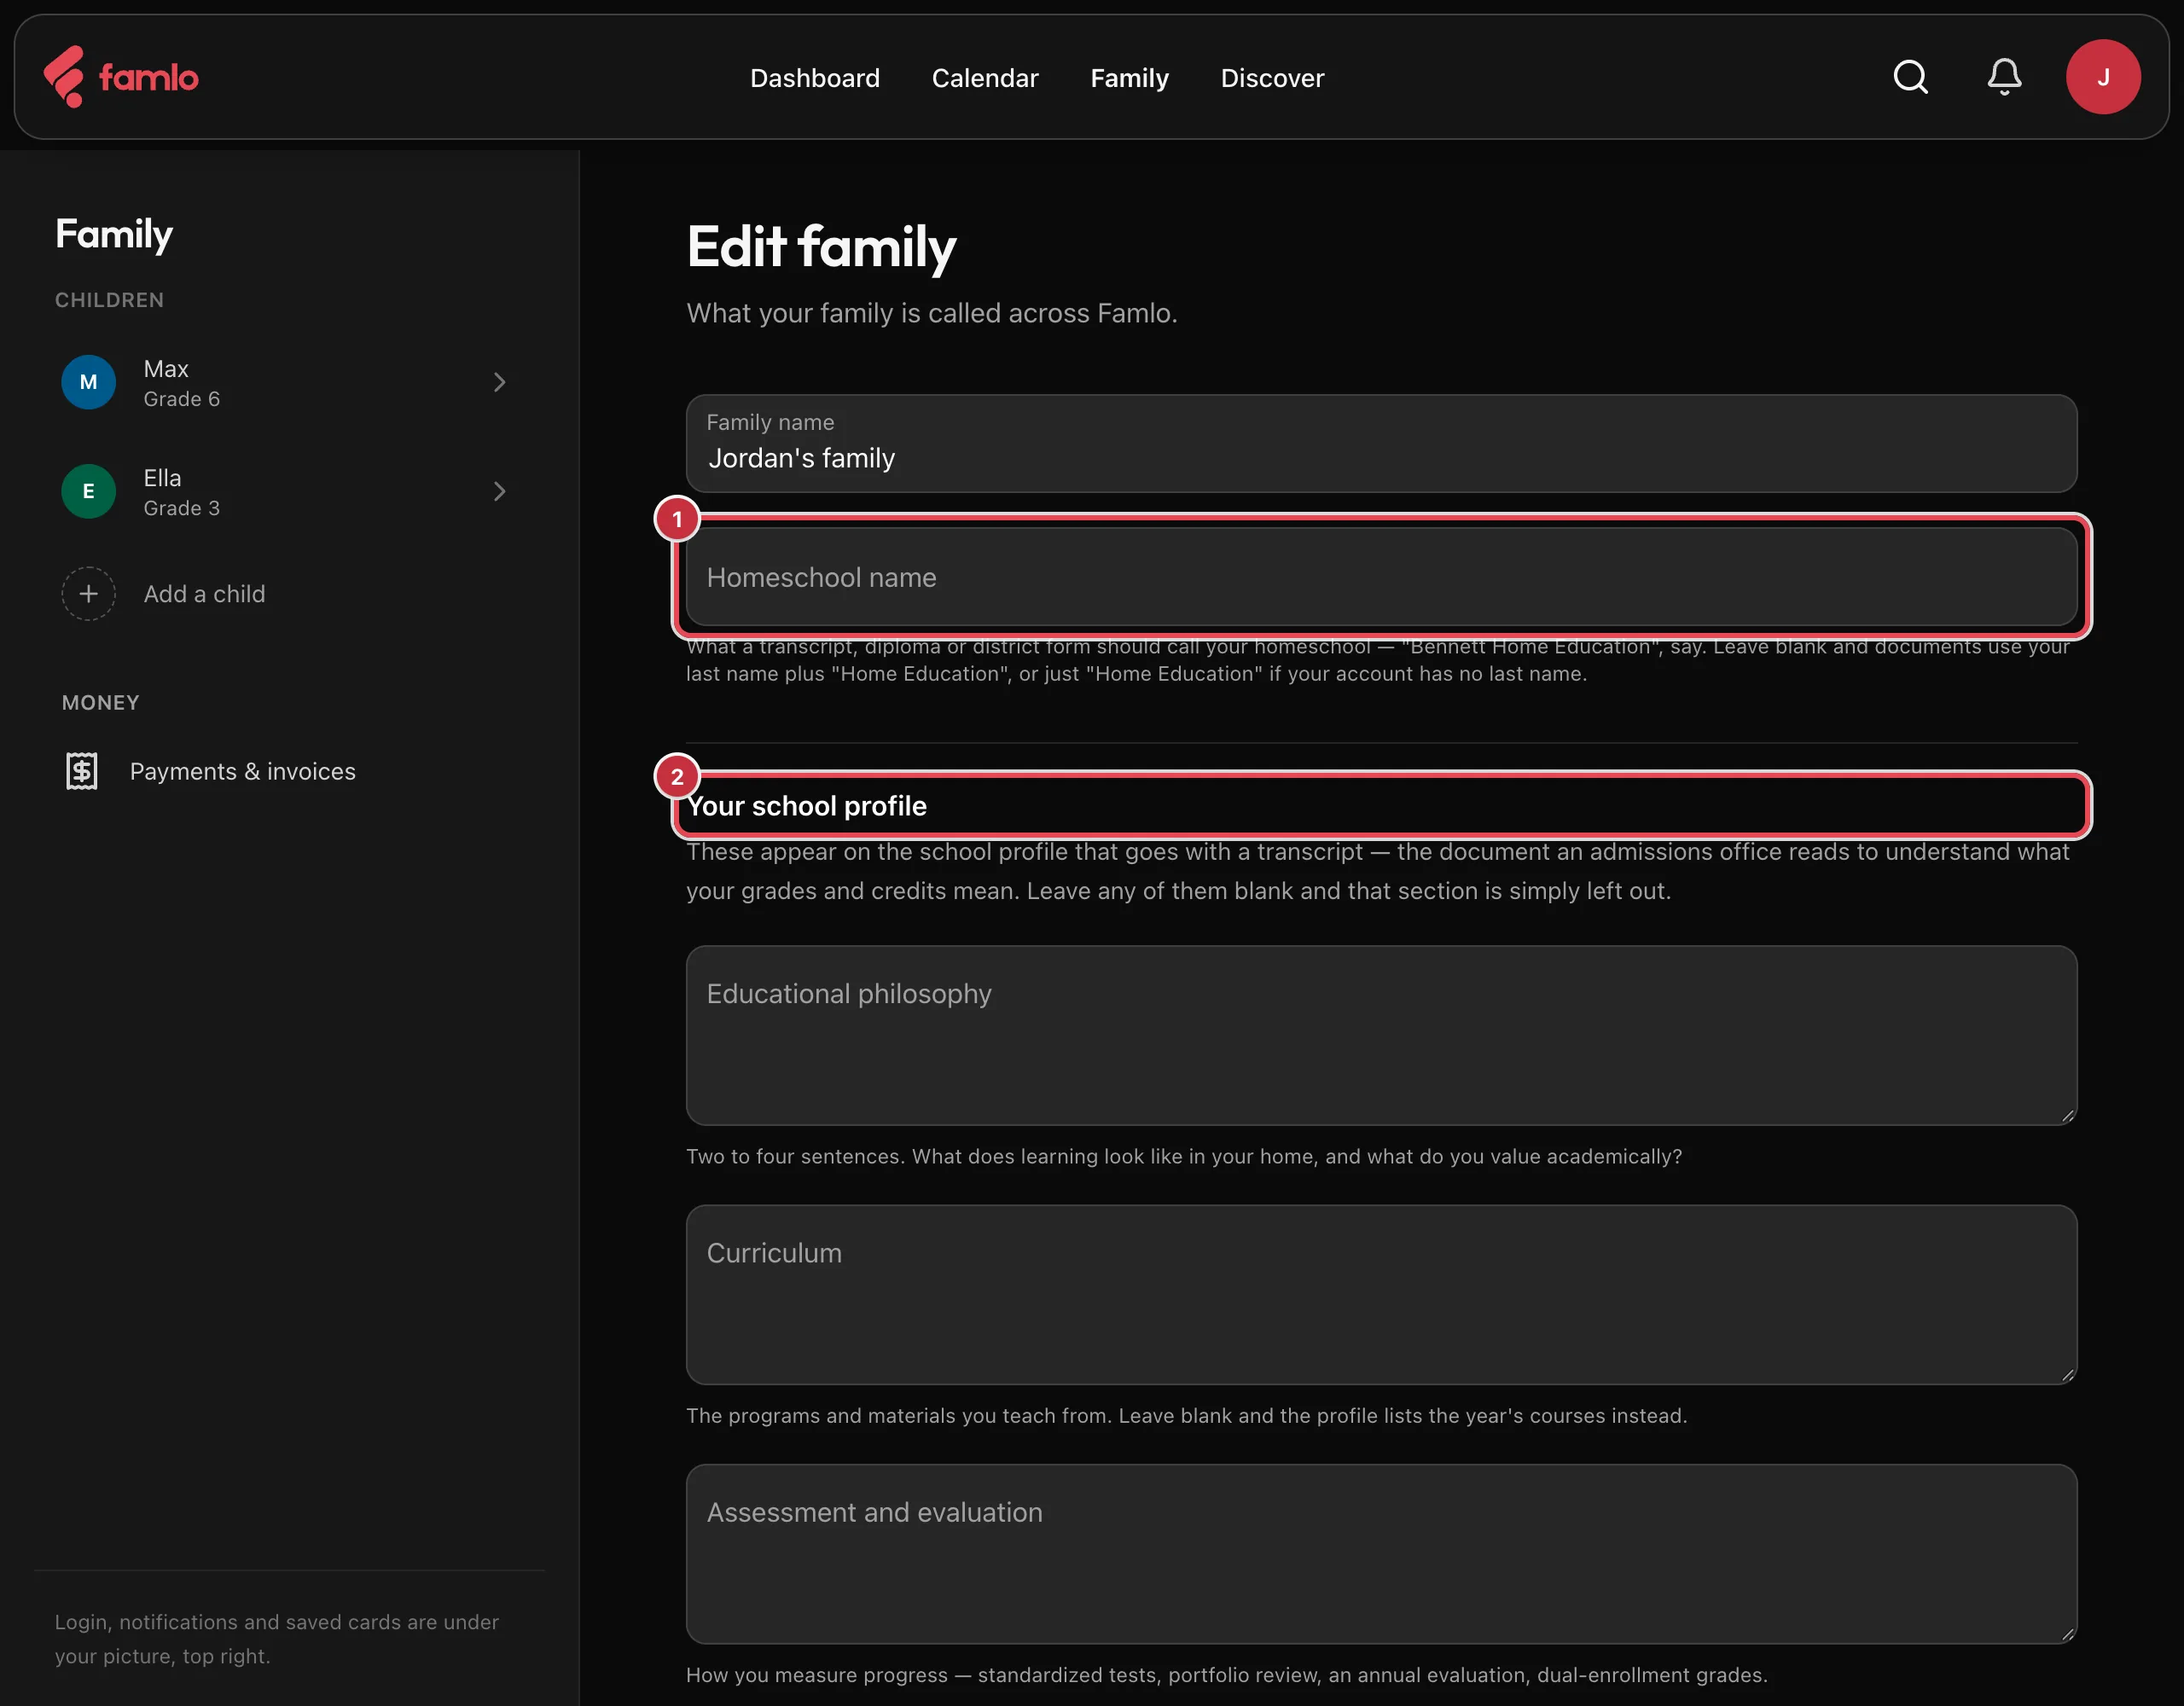This screenshot has height=1706, width=2184.
Task: Expand Max's row chevron
Action: tap(499, 382)
